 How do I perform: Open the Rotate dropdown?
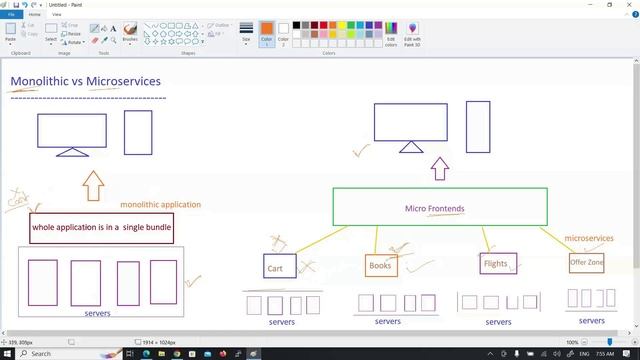pyautogui.click(x=73, y=42)
